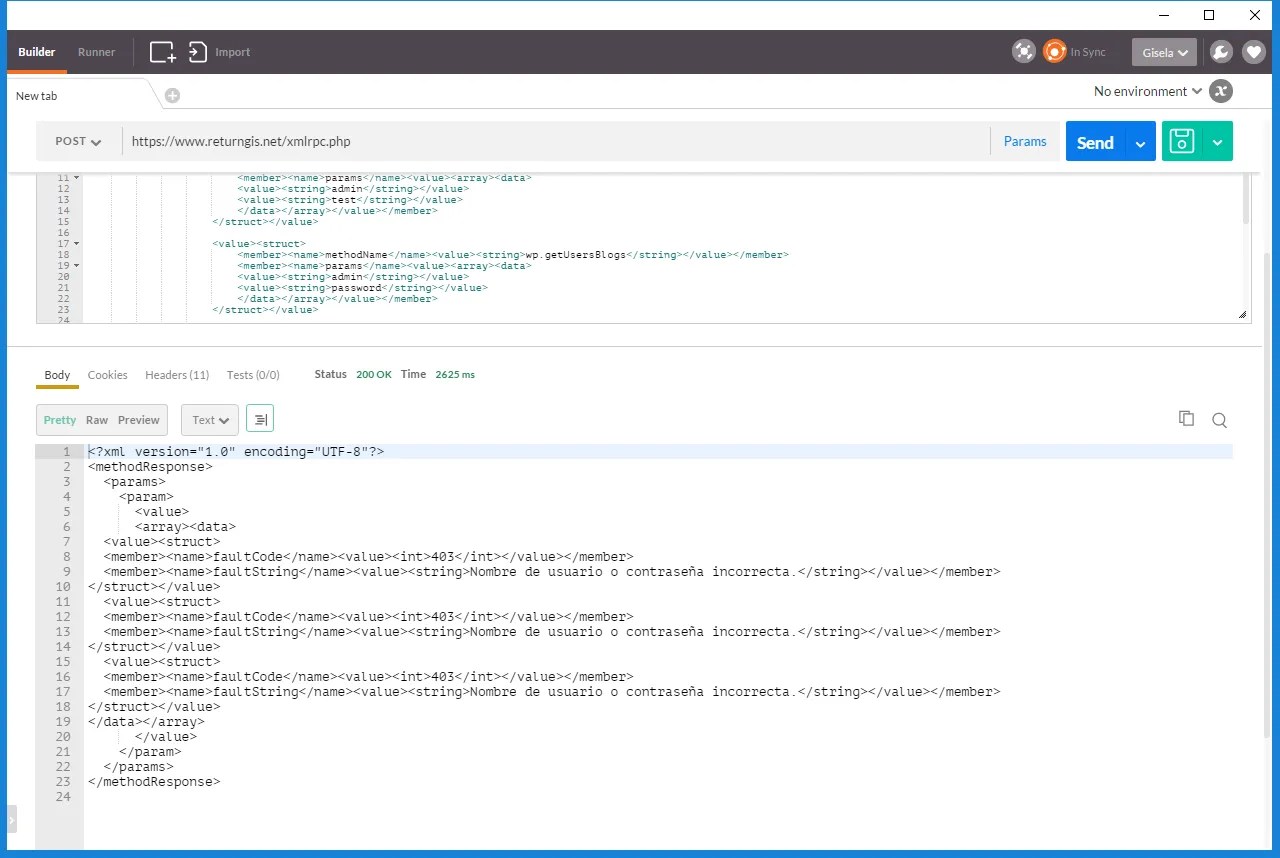Screen dimensions: 1280x858
Task: Open the No environment dropdown
Action: tap(1147, 91)
